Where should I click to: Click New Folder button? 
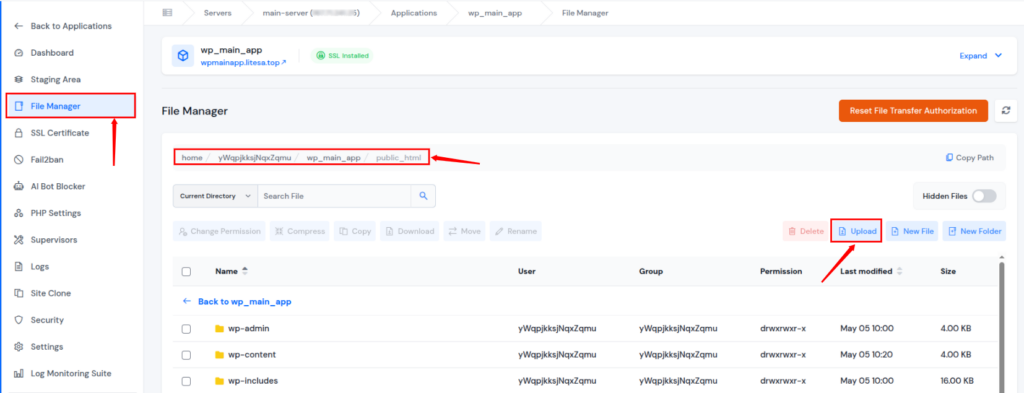(x=974, y=231)
